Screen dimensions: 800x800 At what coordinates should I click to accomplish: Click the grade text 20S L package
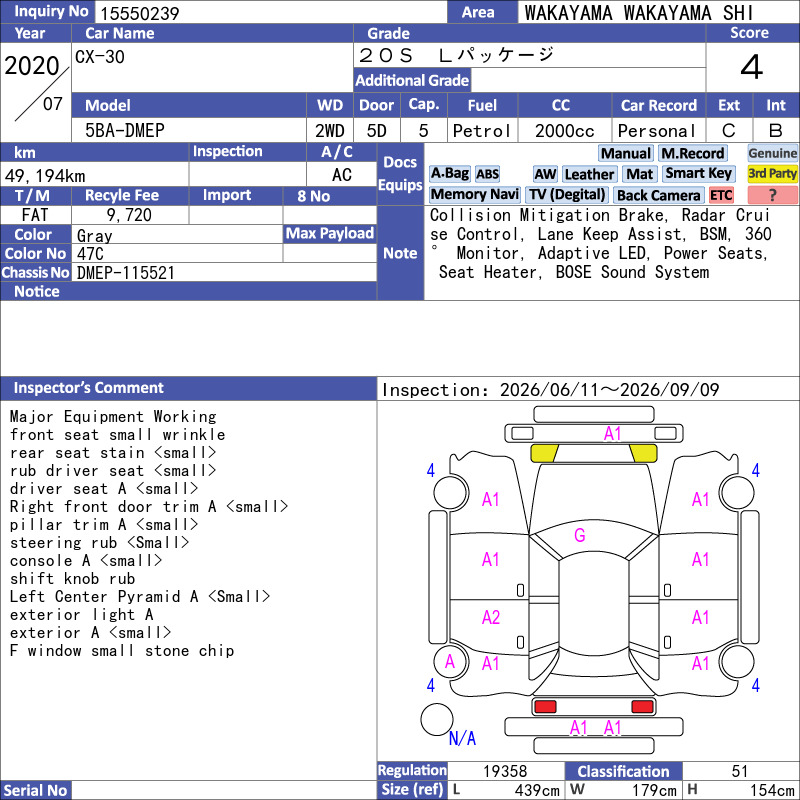pos(456,55)
